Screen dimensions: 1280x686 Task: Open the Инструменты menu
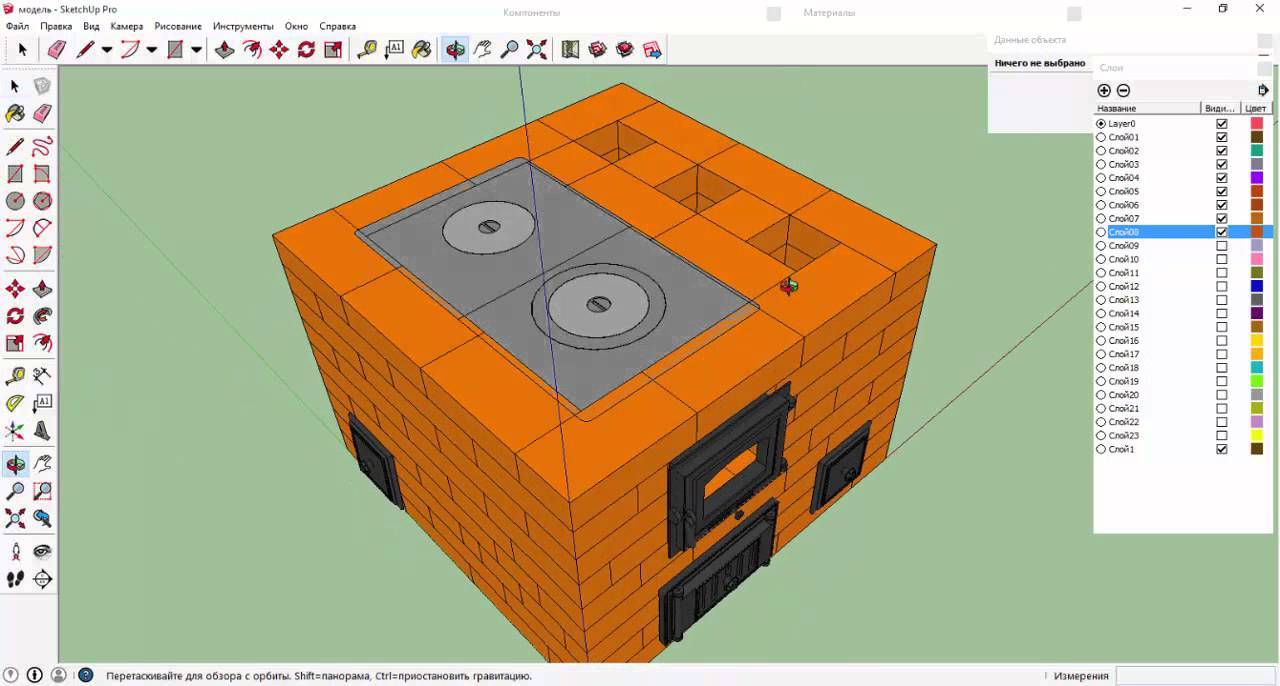click(243, 26)
